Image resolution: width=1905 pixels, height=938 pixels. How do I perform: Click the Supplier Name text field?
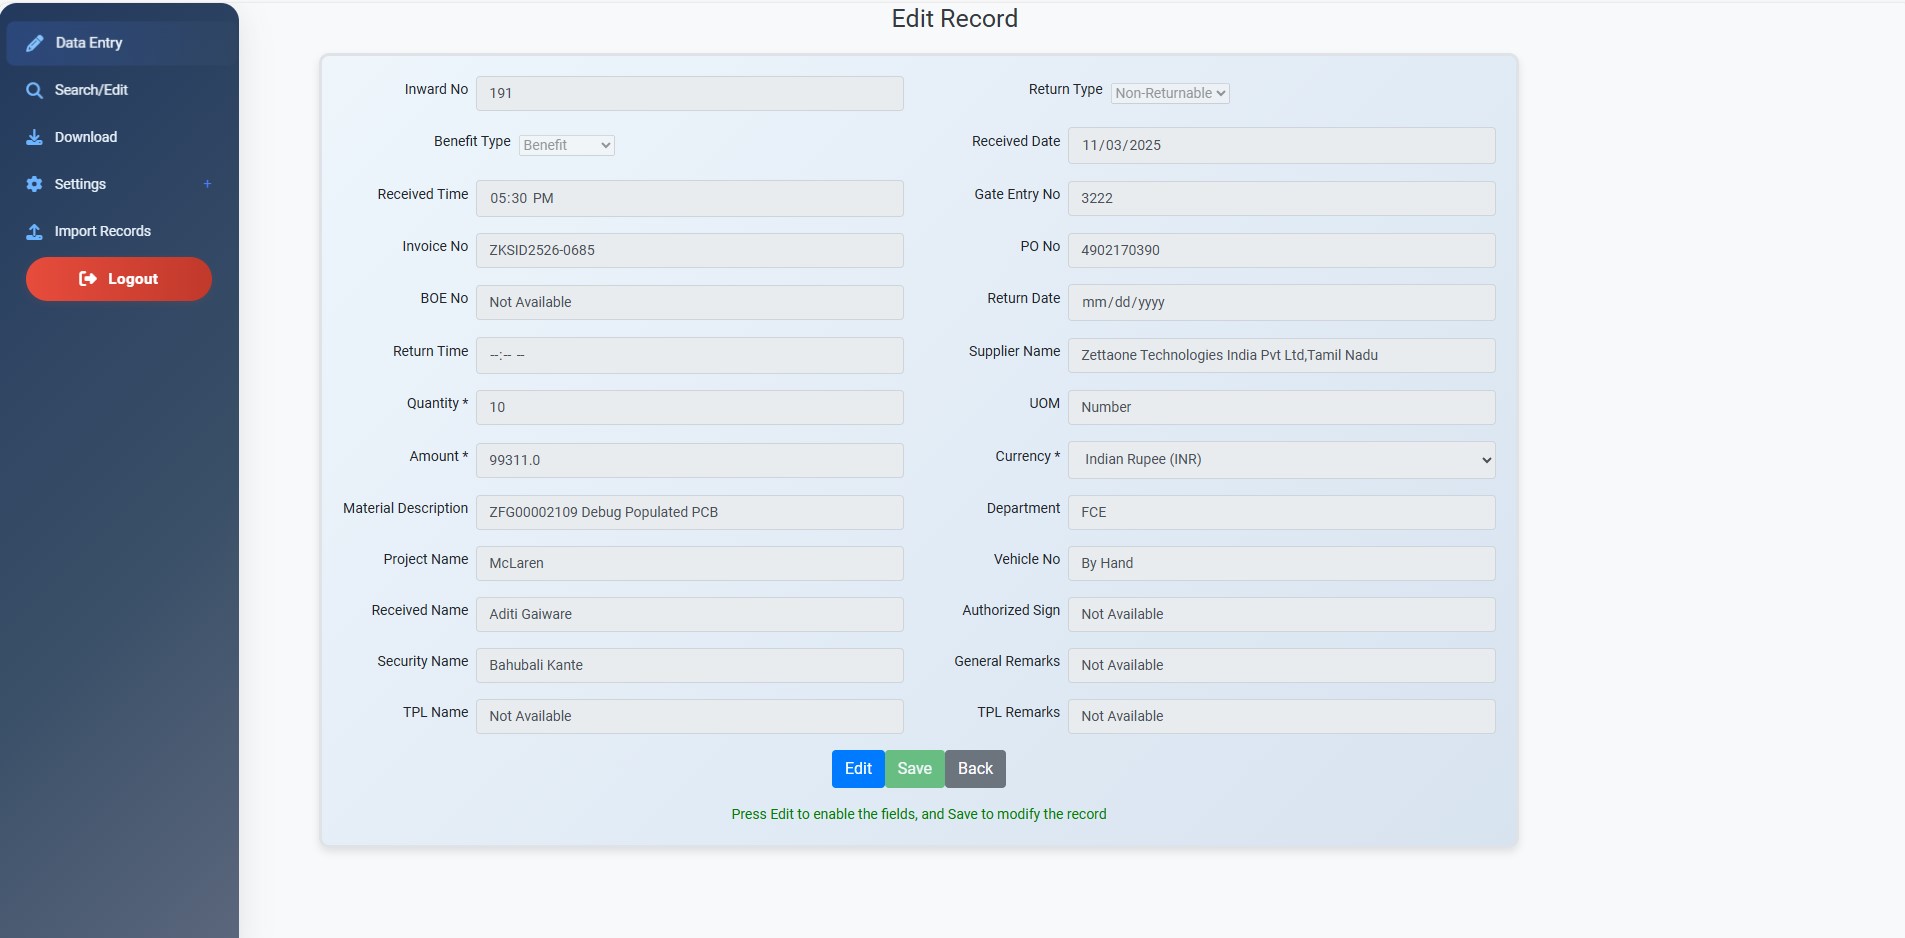(1281, 355)
